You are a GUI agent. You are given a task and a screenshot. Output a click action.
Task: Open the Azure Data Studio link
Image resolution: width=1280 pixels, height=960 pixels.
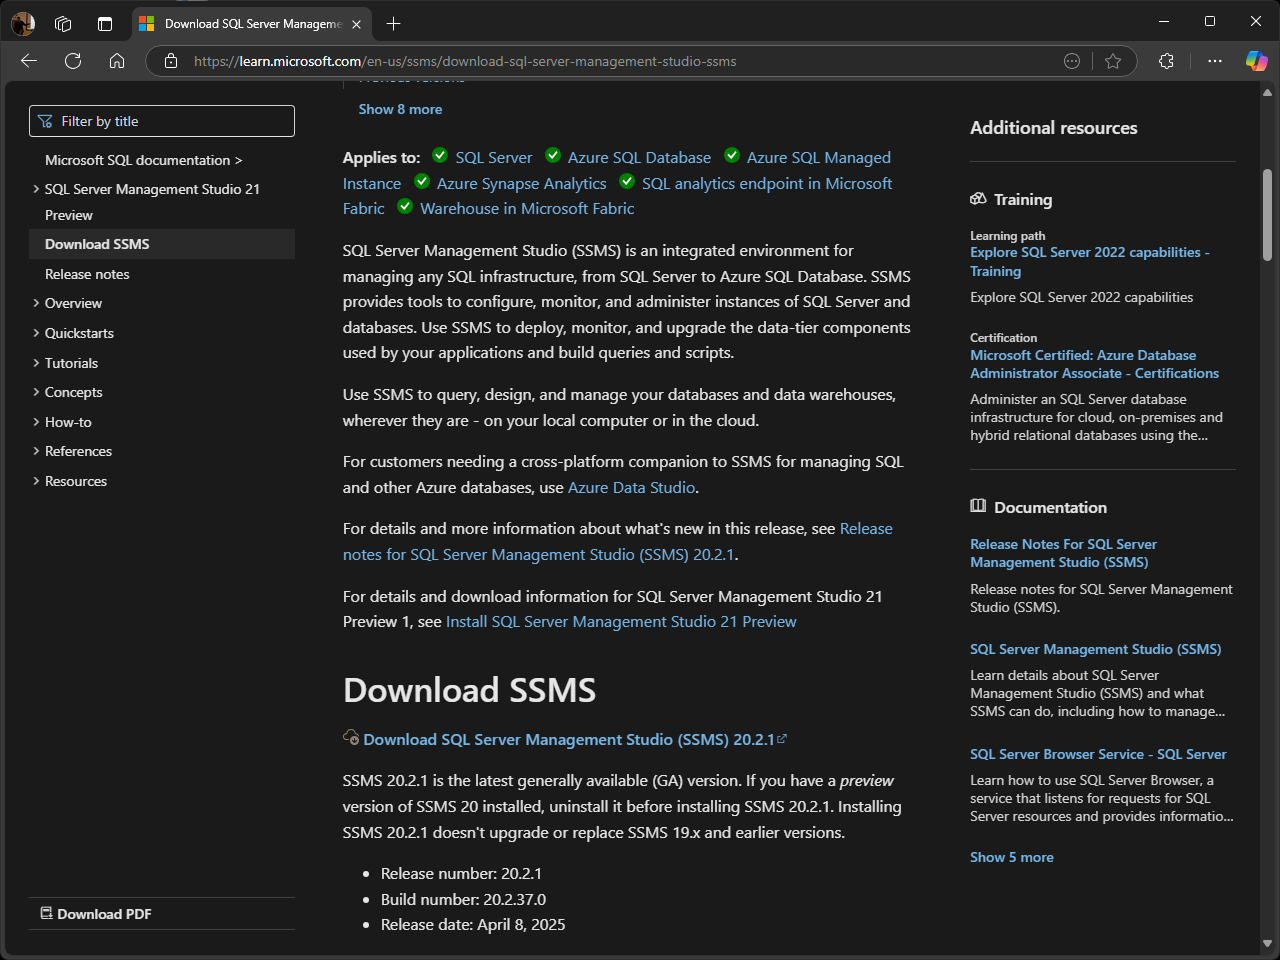click(x=631, y=487)
